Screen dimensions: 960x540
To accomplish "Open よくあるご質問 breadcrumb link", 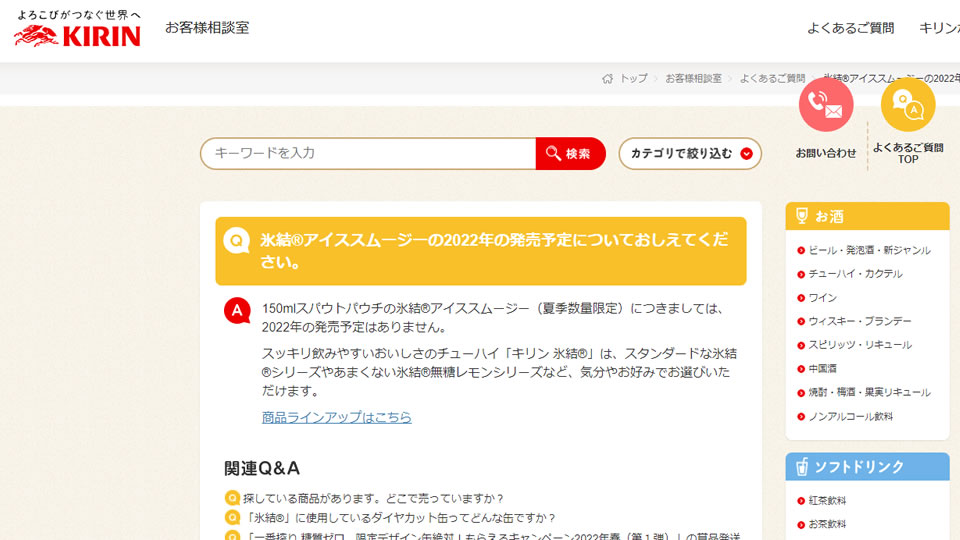I will [x=772, y=79].
